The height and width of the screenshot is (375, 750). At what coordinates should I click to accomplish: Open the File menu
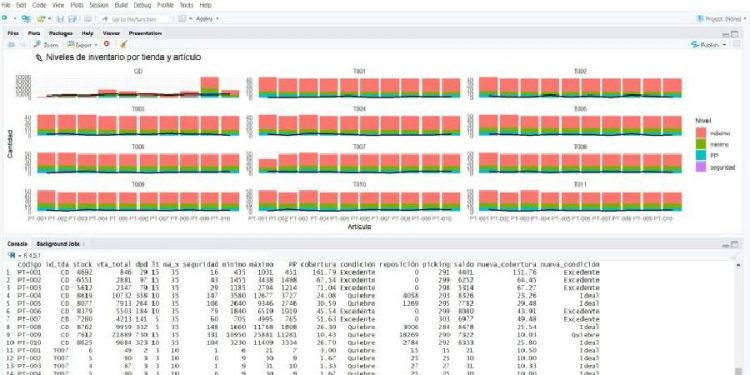pos(6,5)
